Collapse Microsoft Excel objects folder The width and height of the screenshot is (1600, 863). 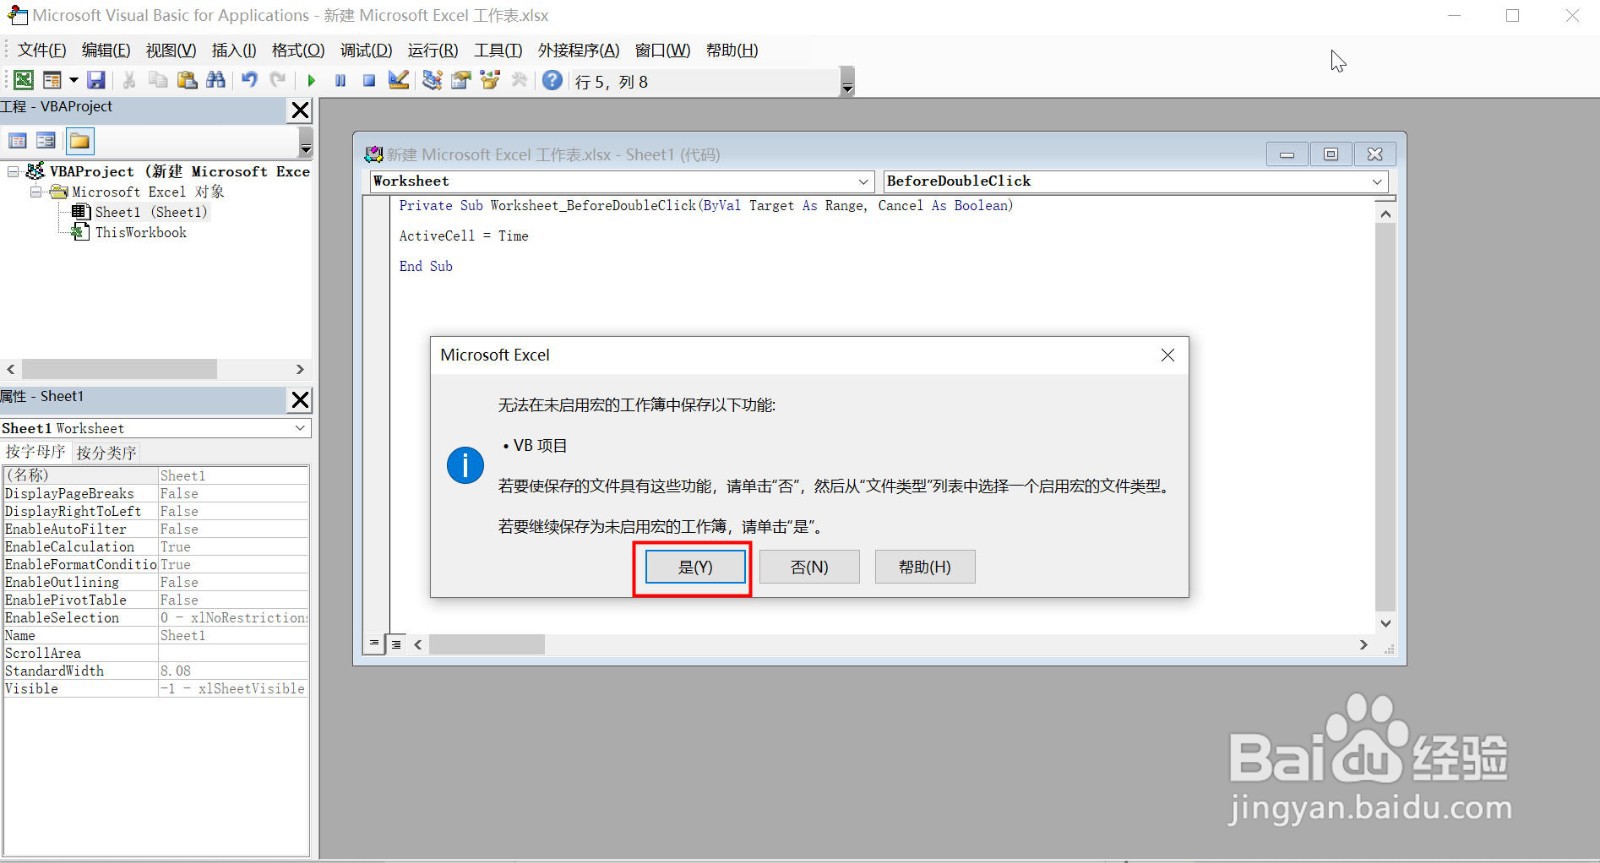click(35, 191)
